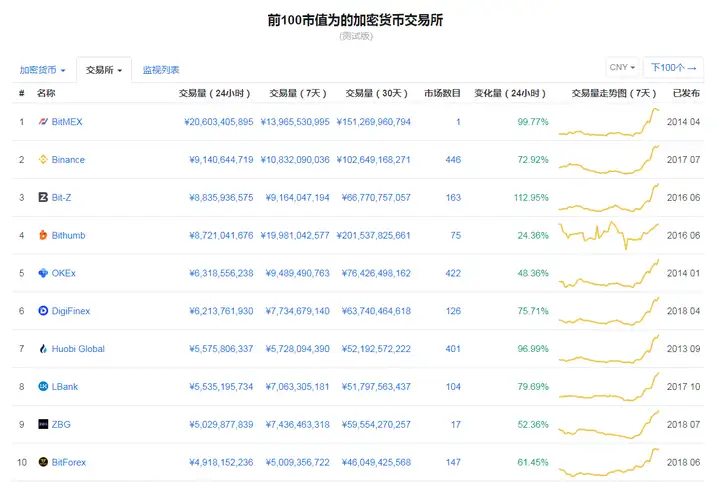Click the ZBG logo icon
This screenshot has height=482, width=720.
tap(43, 424)
